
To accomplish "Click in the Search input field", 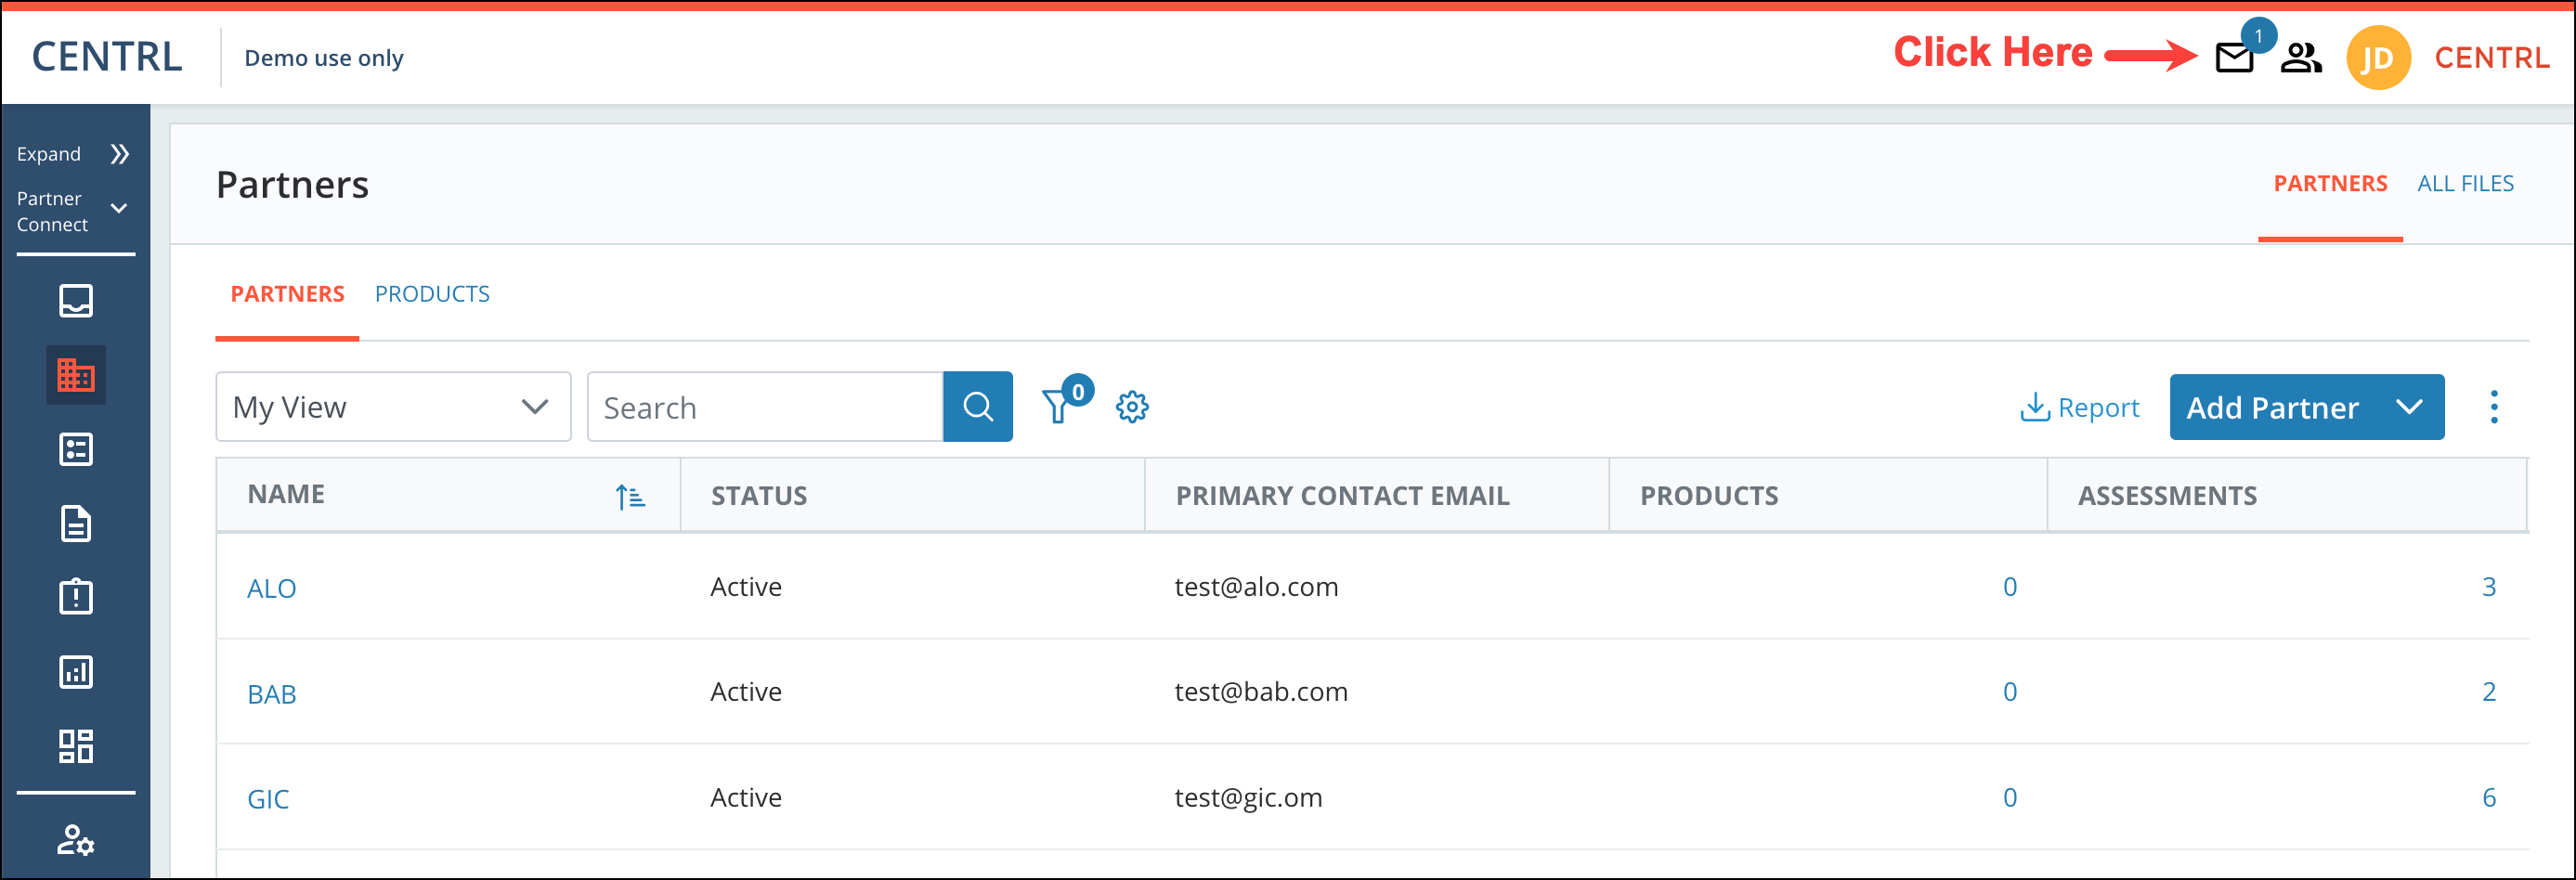I will pyautogui.click(x=765, y=407).
